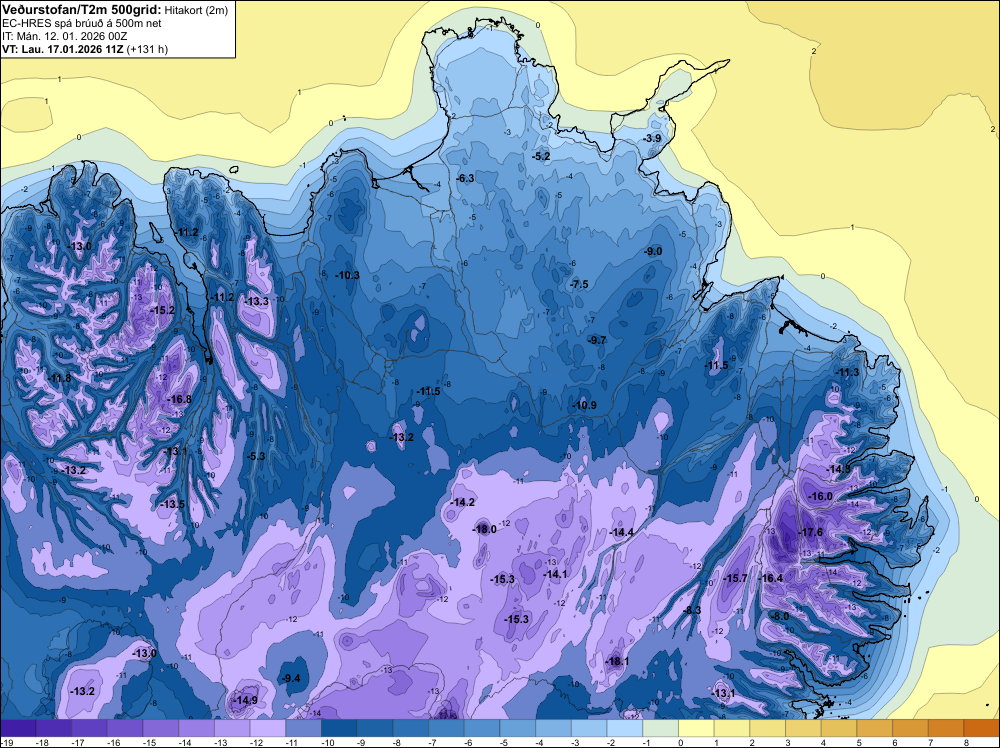
Task: Click the -14.1 temperature label
Action: coord(555,575)
